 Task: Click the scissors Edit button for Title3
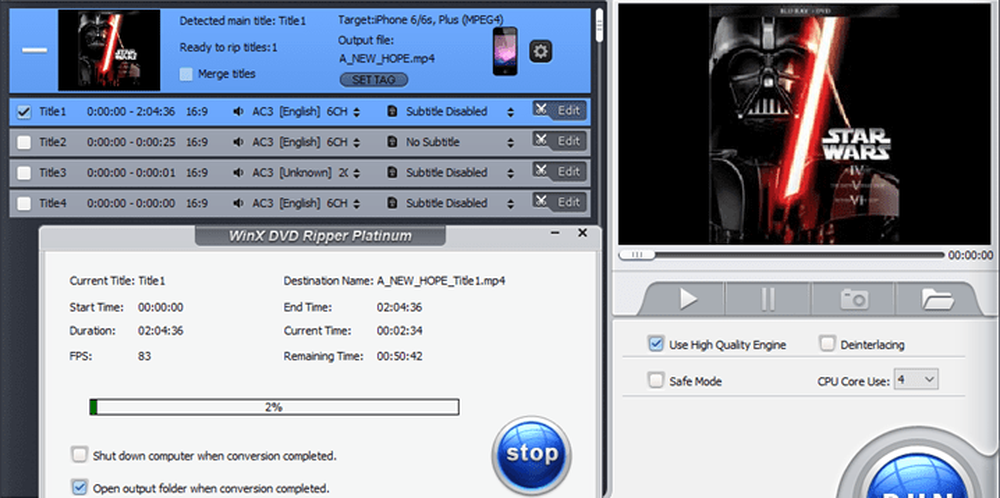tap(558, 172)
